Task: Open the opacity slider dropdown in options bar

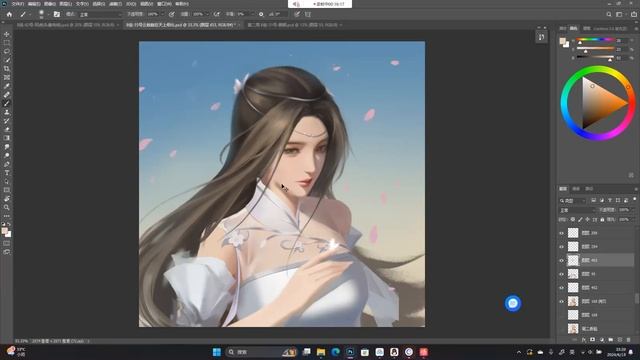Action: click(162, 14)
